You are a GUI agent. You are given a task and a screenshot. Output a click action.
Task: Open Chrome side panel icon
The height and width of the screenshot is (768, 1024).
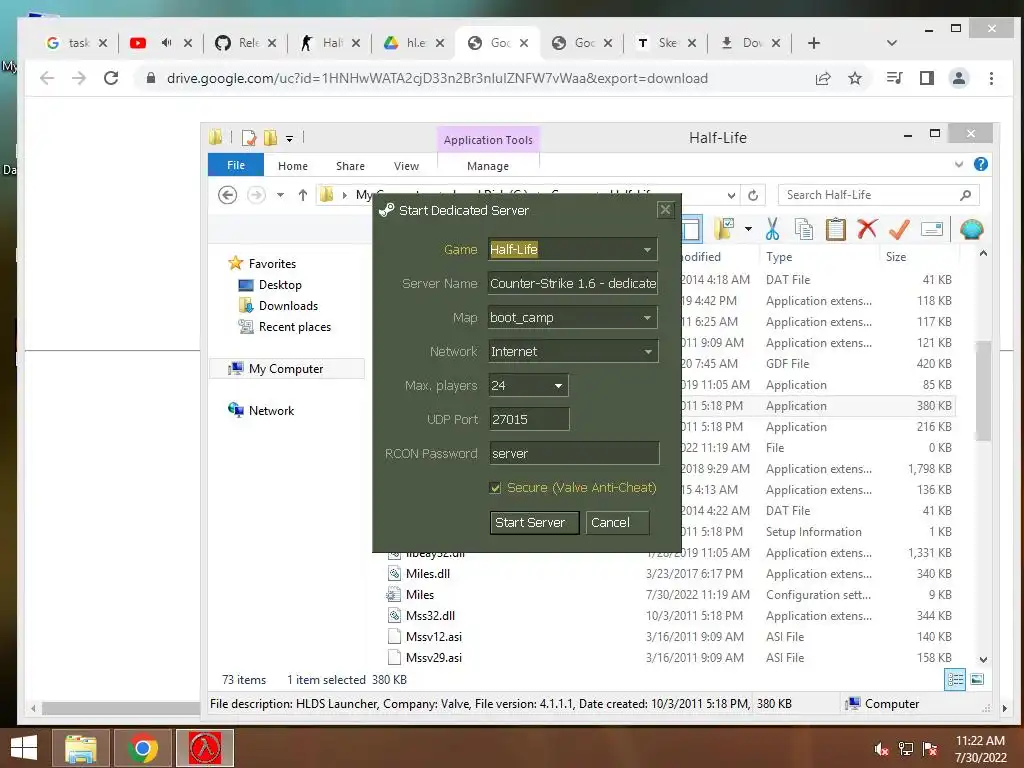click(x=927, y=78)
